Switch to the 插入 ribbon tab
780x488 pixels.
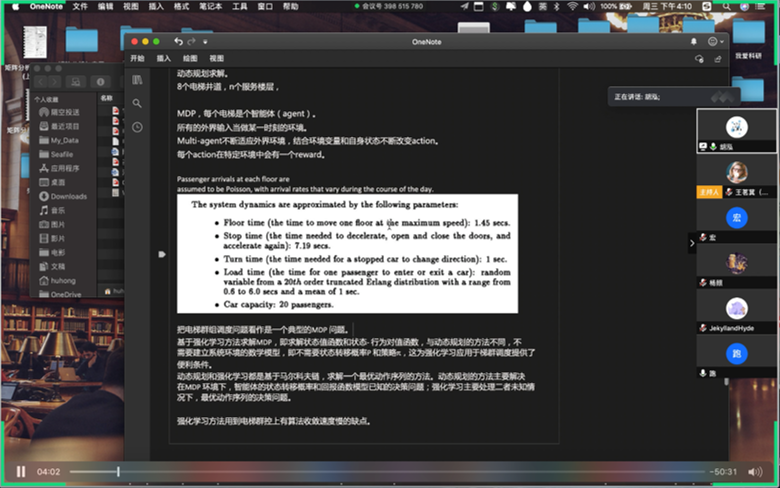pyautogui.click(x=163, y=59)
